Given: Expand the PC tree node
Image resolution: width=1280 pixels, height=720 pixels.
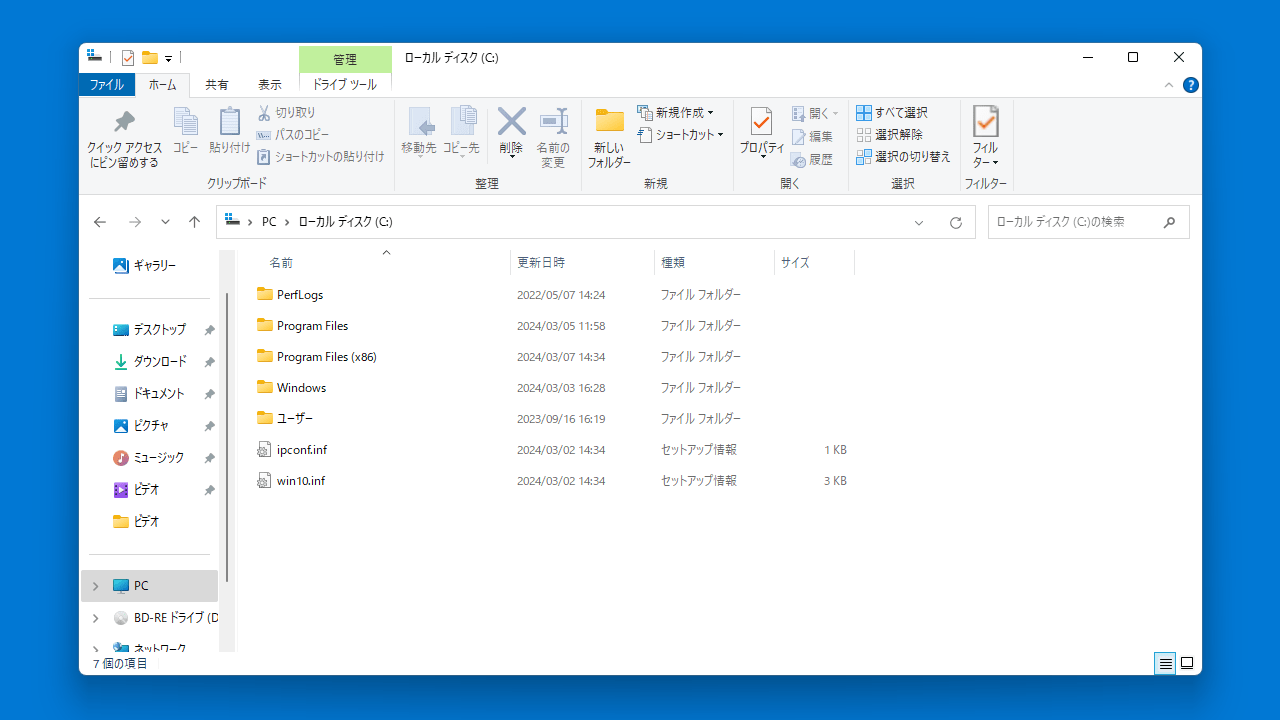Looking at the screenshot, I should point(96,586).
